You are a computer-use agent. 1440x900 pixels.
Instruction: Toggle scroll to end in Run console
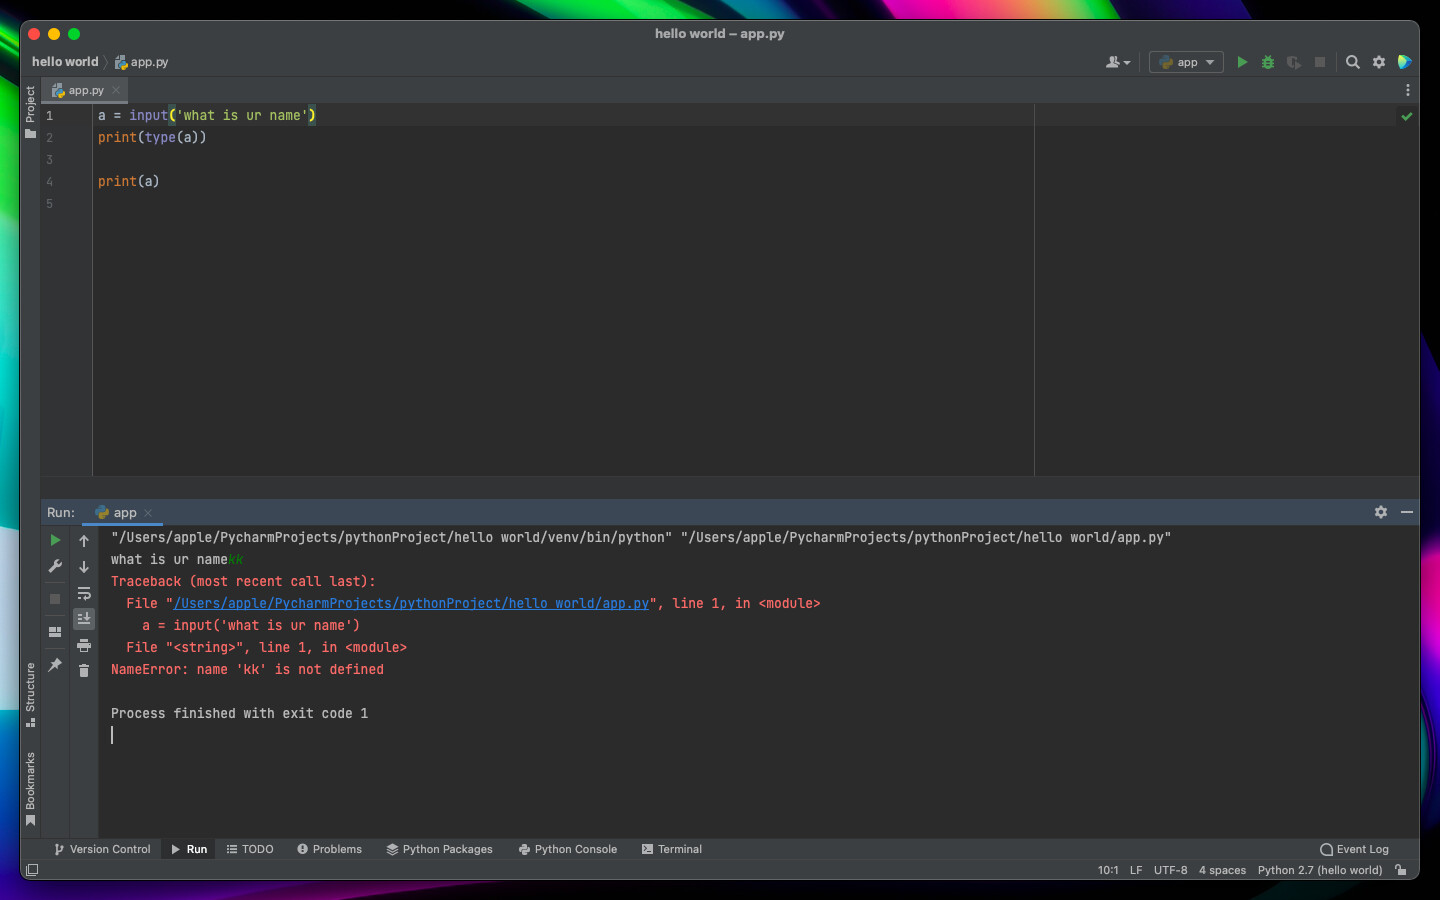(84, 619)
